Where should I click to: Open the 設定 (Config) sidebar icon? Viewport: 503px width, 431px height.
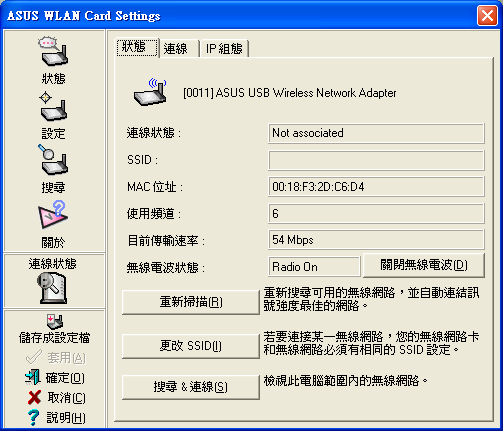point(53,106)
